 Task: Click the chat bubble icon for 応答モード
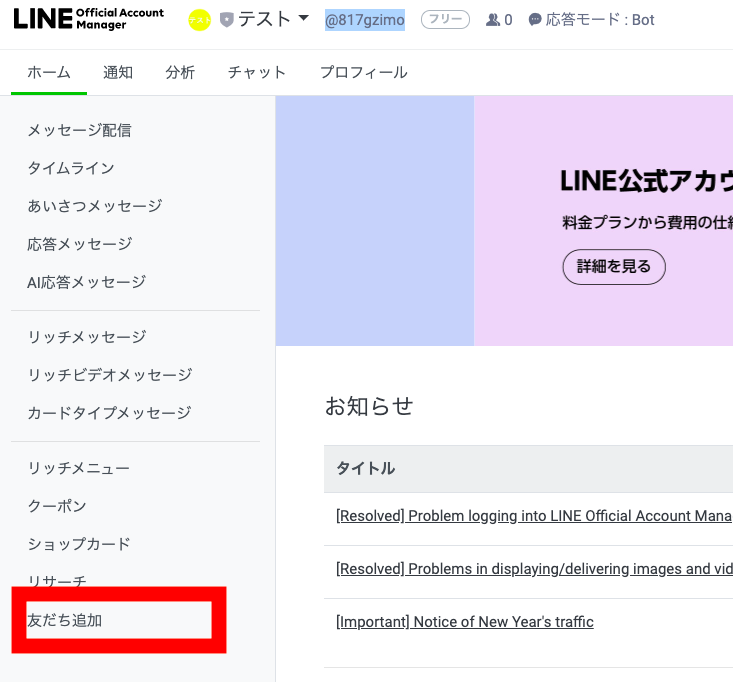pos(535,20)
